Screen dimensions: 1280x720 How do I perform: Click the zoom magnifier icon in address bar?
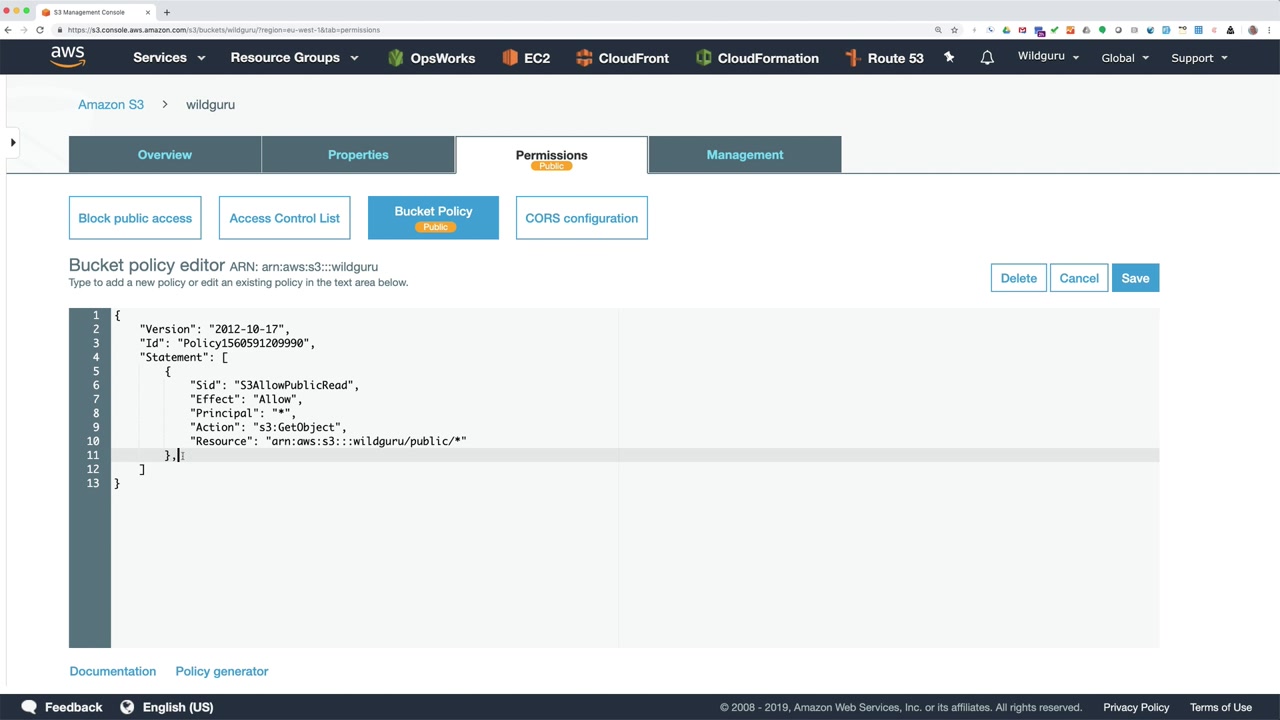coord(938,30)
